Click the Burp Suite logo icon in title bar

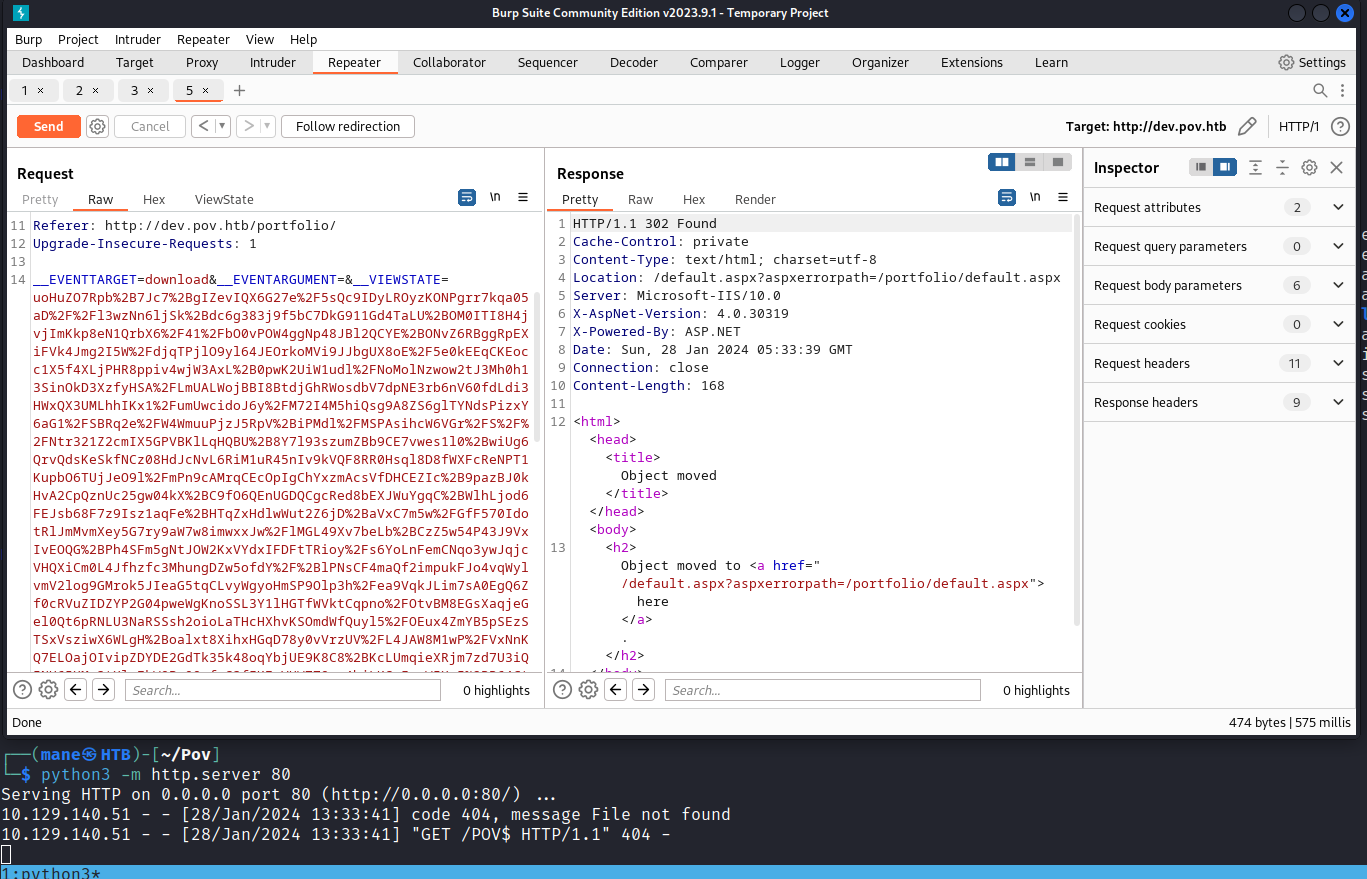[x=21, y=13]
